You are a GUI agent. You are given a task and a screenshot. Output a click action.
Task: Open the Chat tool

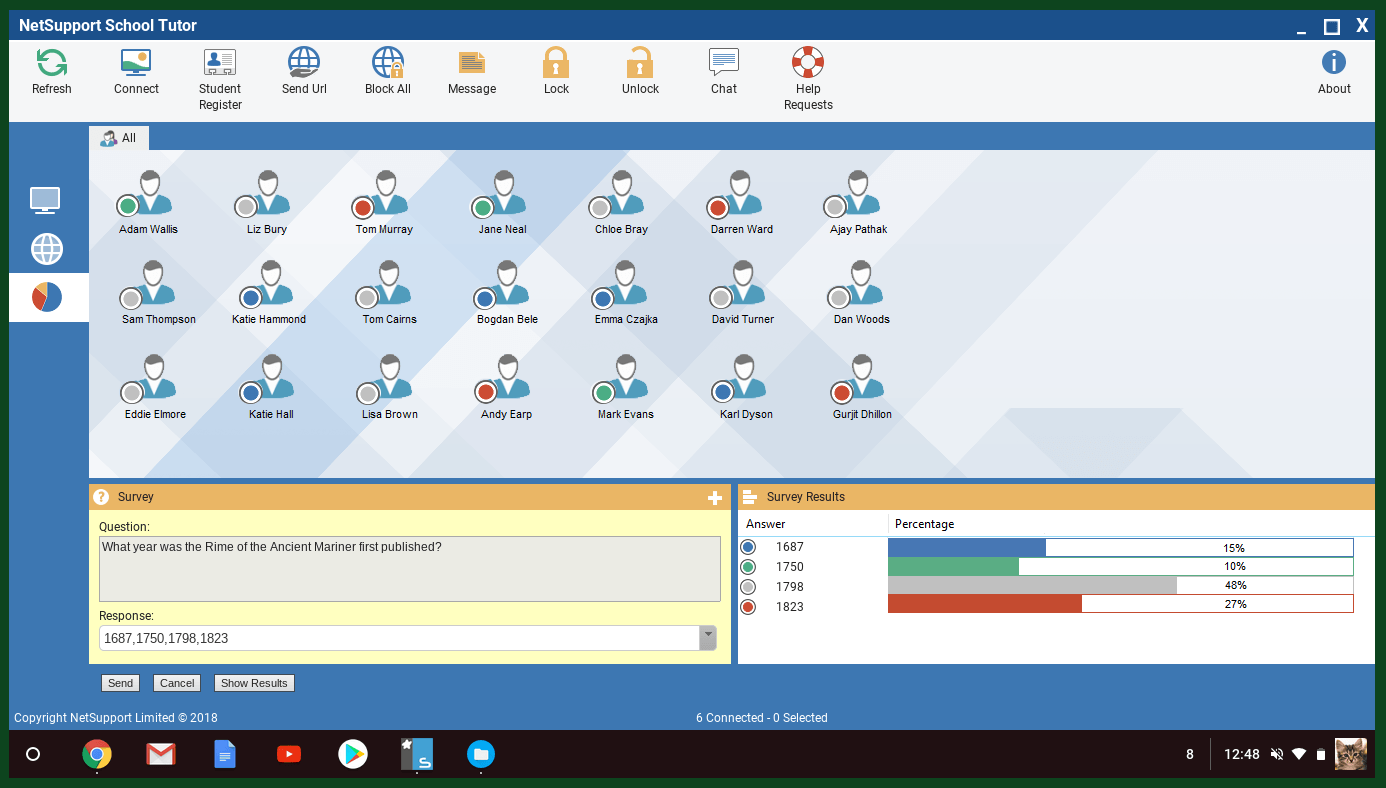pos(724,64)
